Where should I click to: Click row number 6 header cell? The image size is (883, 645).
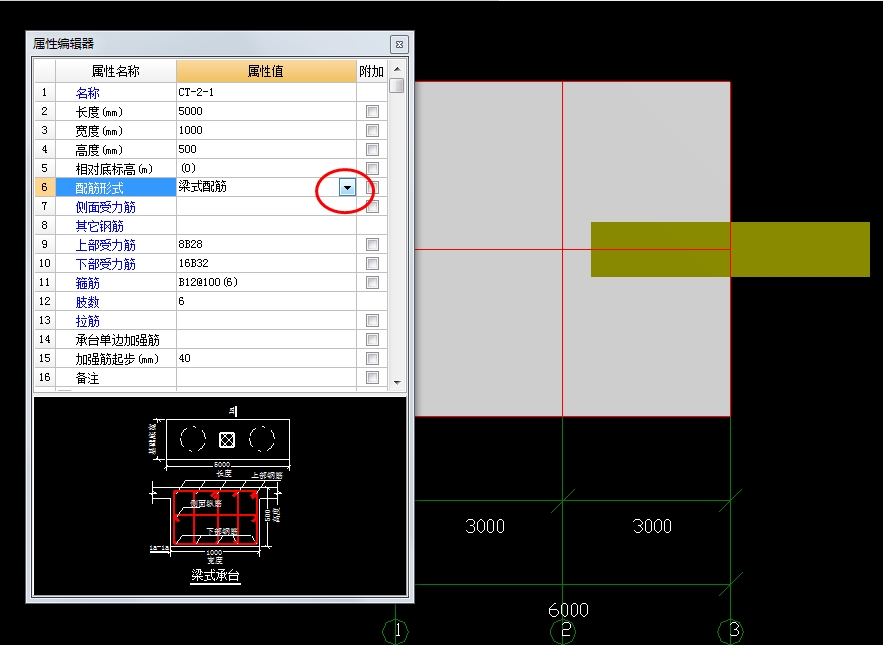[44, 187]
